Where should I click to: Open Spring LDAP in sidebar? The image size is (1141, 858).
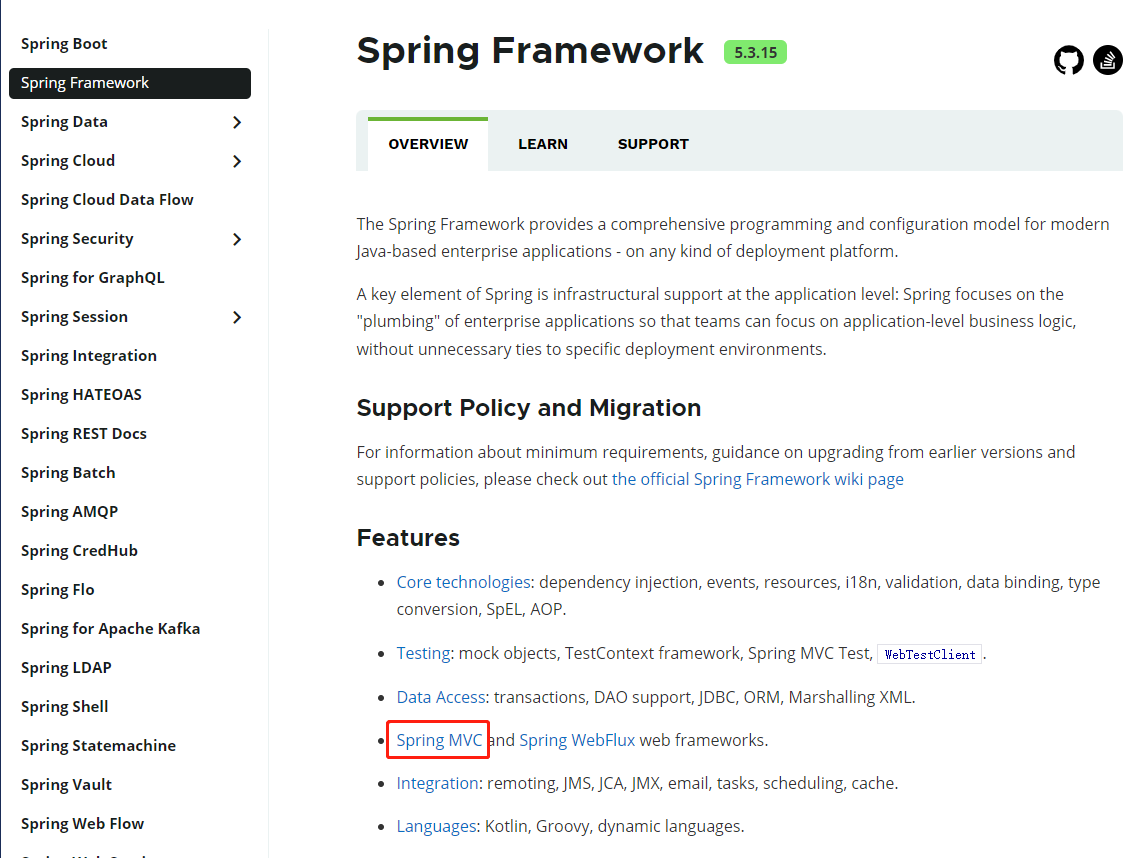[x=66, y=668]
